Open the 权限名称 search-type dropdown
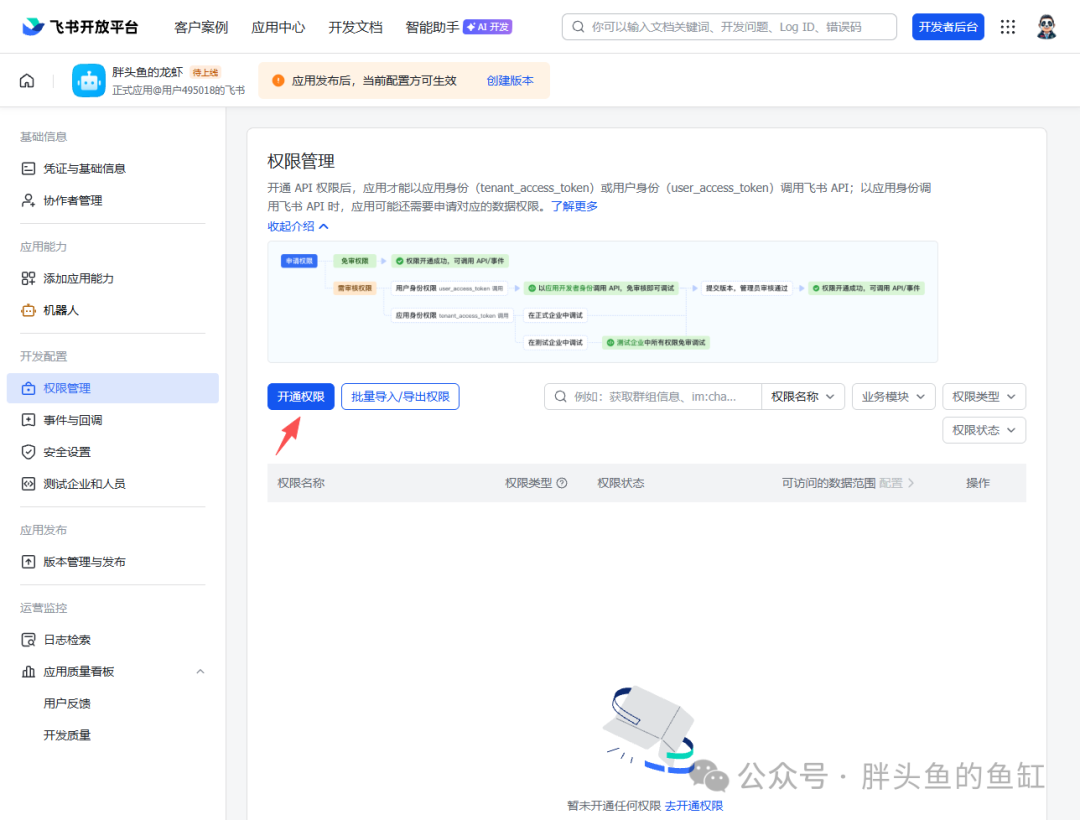Image resolution: width=1080 pixels, height=820 pixels. (802, 397)
